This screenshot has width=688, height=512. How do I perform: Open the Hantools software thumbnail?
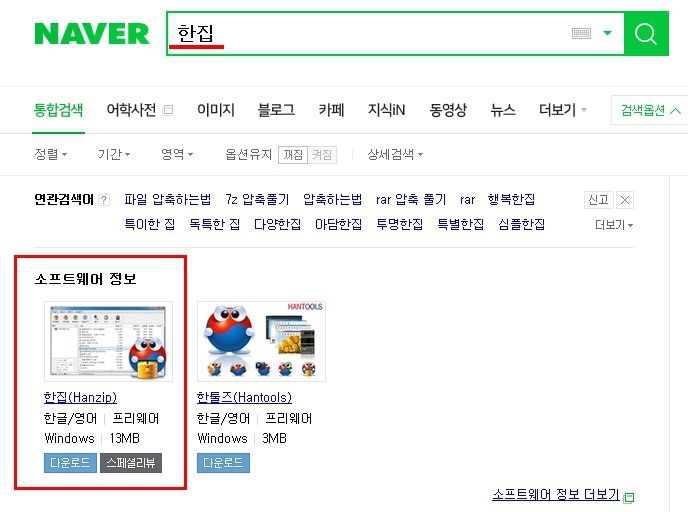262,341
